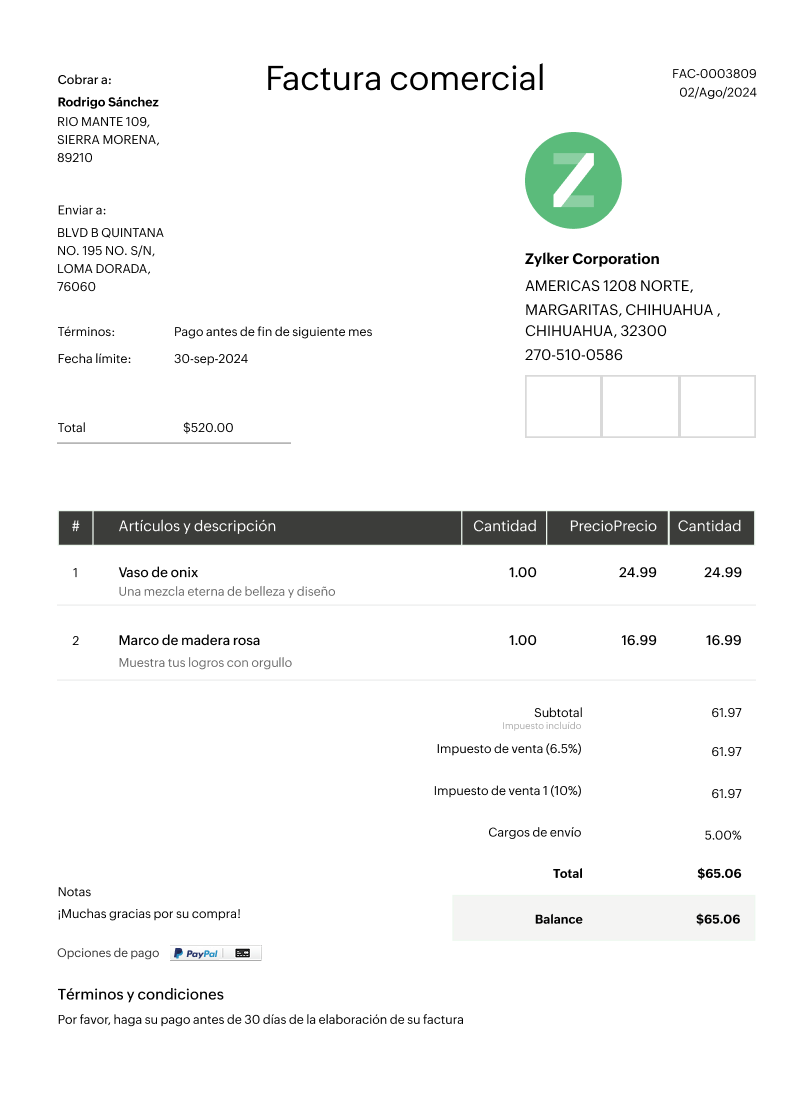Click customer name Rodrigo Sánchez
Image resolution: width=807 pixels, height=1095 pixels.
pyautogui.click(x=108, y=102)
